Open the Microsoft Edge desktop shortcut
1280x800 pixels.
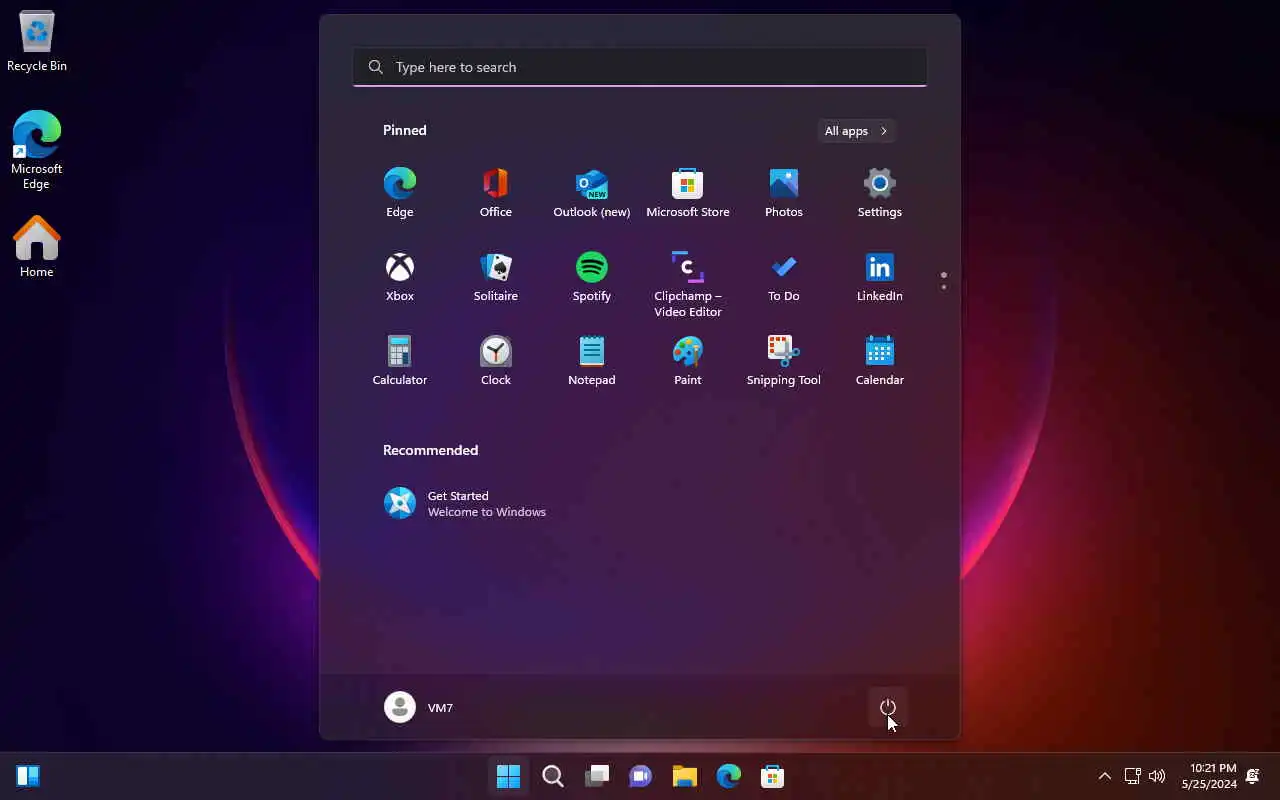tap(37, 150)
